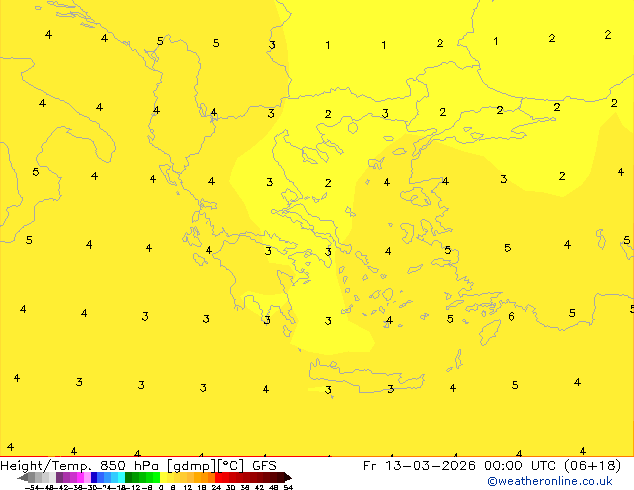This screenshot has width=634, height=490.
Task: Click the grey left arrow end of the color scale
Action: click(23, 478)
